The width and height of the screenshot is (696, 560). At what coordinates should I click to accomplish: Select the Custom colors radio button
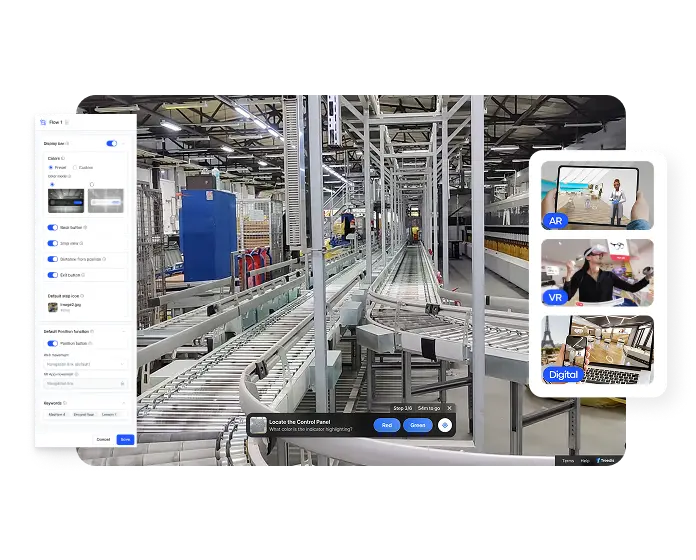75,168
